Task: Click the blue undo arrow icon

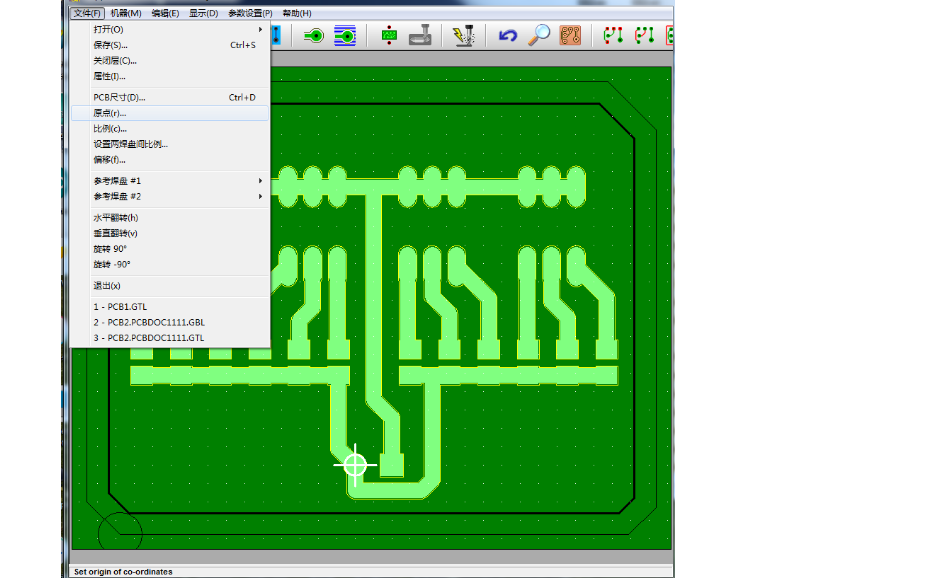Action: (x=508, y=36)
